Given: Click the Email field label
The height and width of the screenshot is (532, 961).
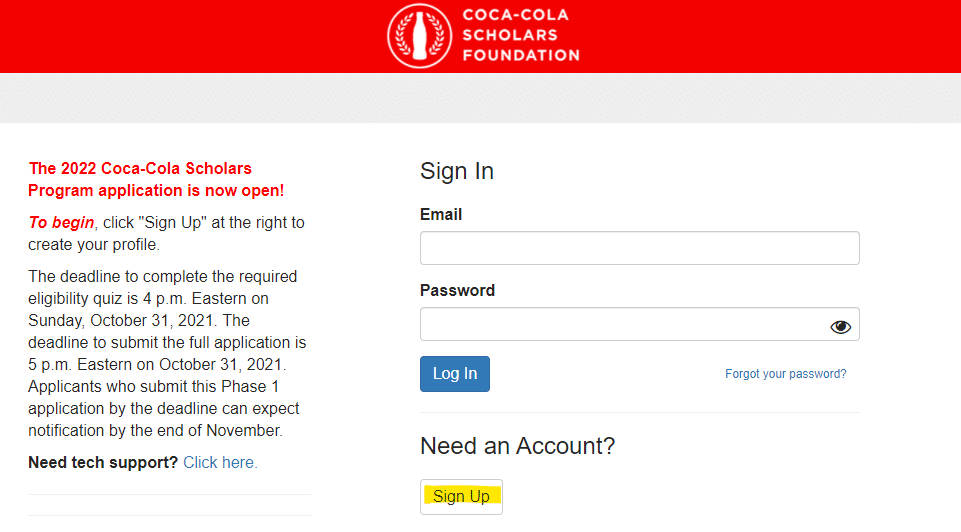Looking at the screenshot, I should (x=441, y=215).
